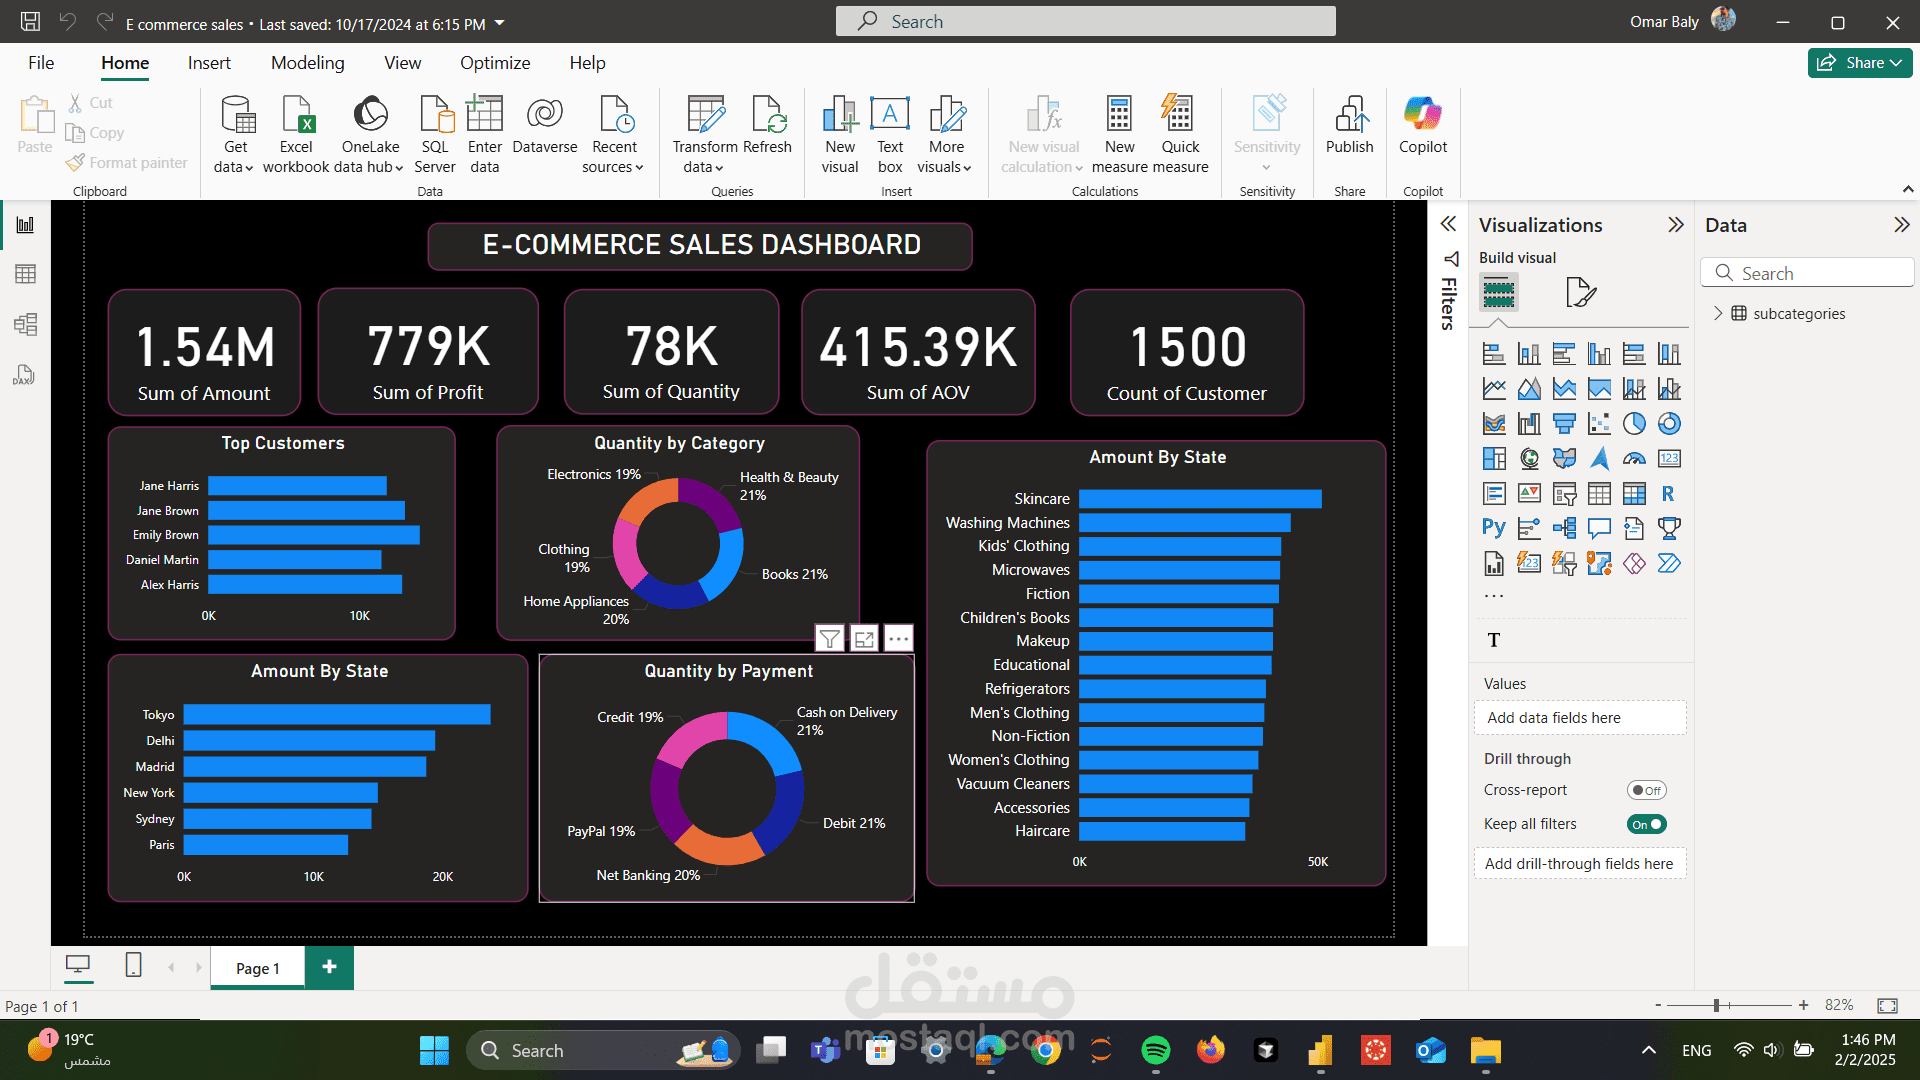Turn off Keep all filters toggle
This screenshot has width=1920, height=1080.
[1646, 824]
